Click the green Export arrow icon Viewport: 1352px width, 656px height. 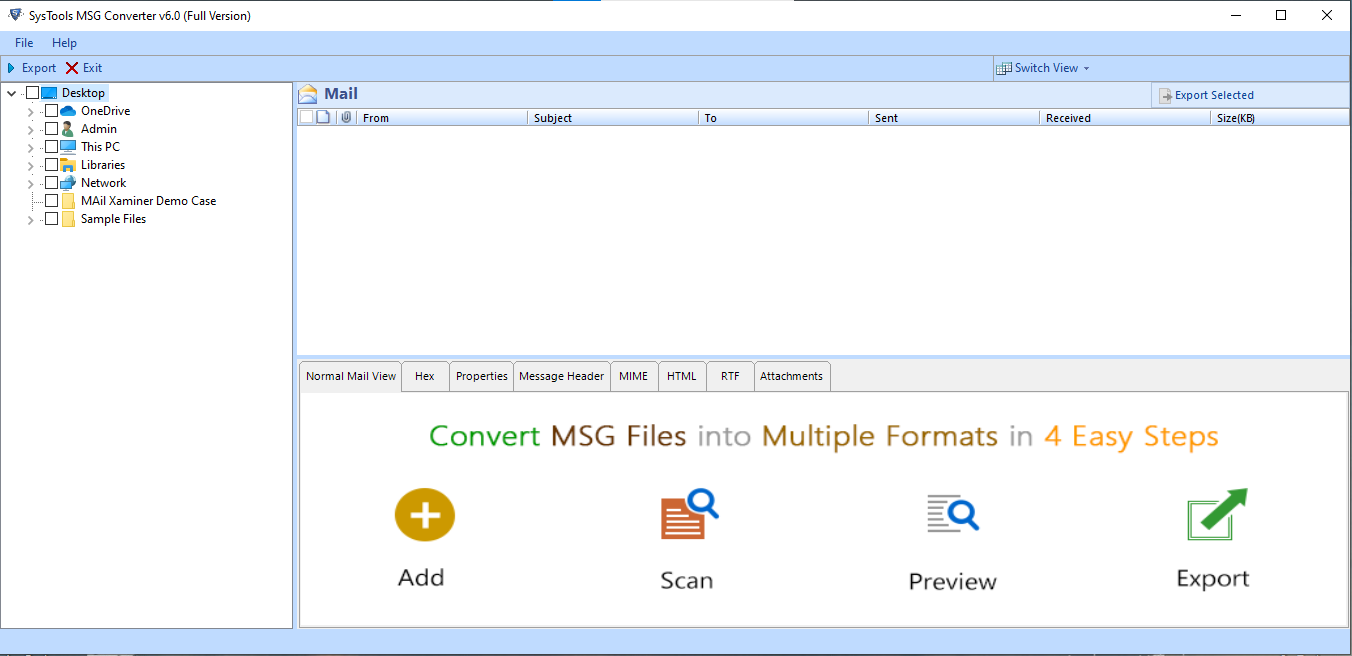pyautogui.click(x=1217, y=514)
